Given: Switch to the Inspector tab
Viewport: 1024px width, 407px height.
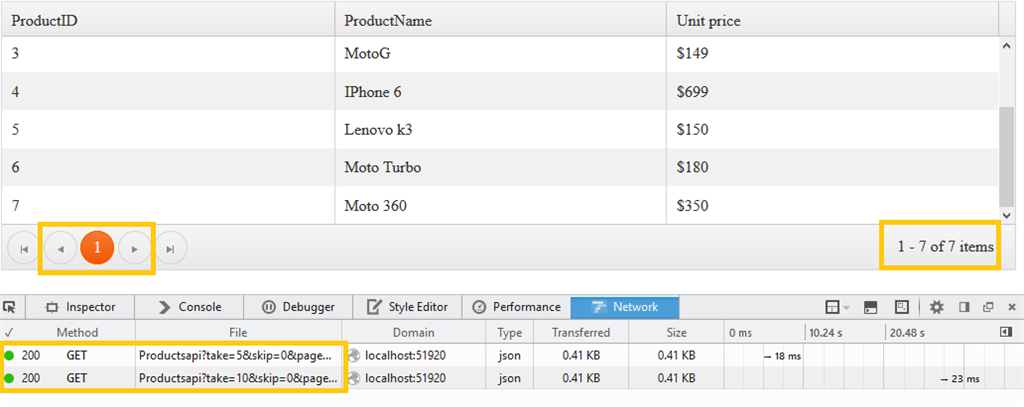Looking at the screenshot, I should click(x=81, y=307).
